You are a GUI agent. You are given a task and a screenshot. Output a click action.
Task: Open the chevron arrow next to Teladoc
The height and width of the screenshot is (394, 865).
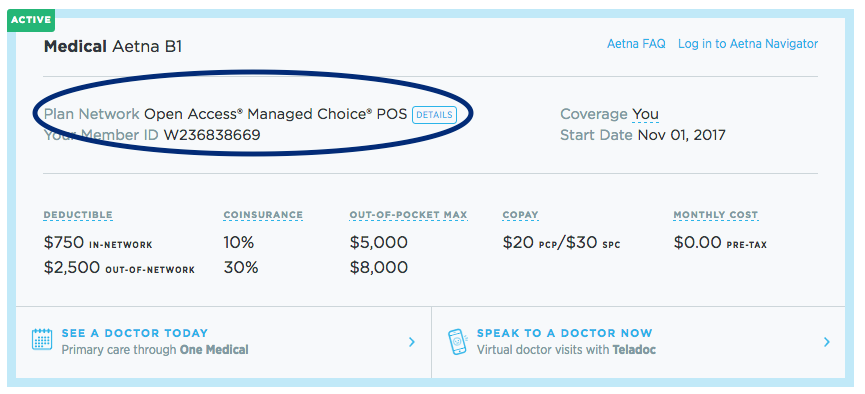(x=826, y=342)
